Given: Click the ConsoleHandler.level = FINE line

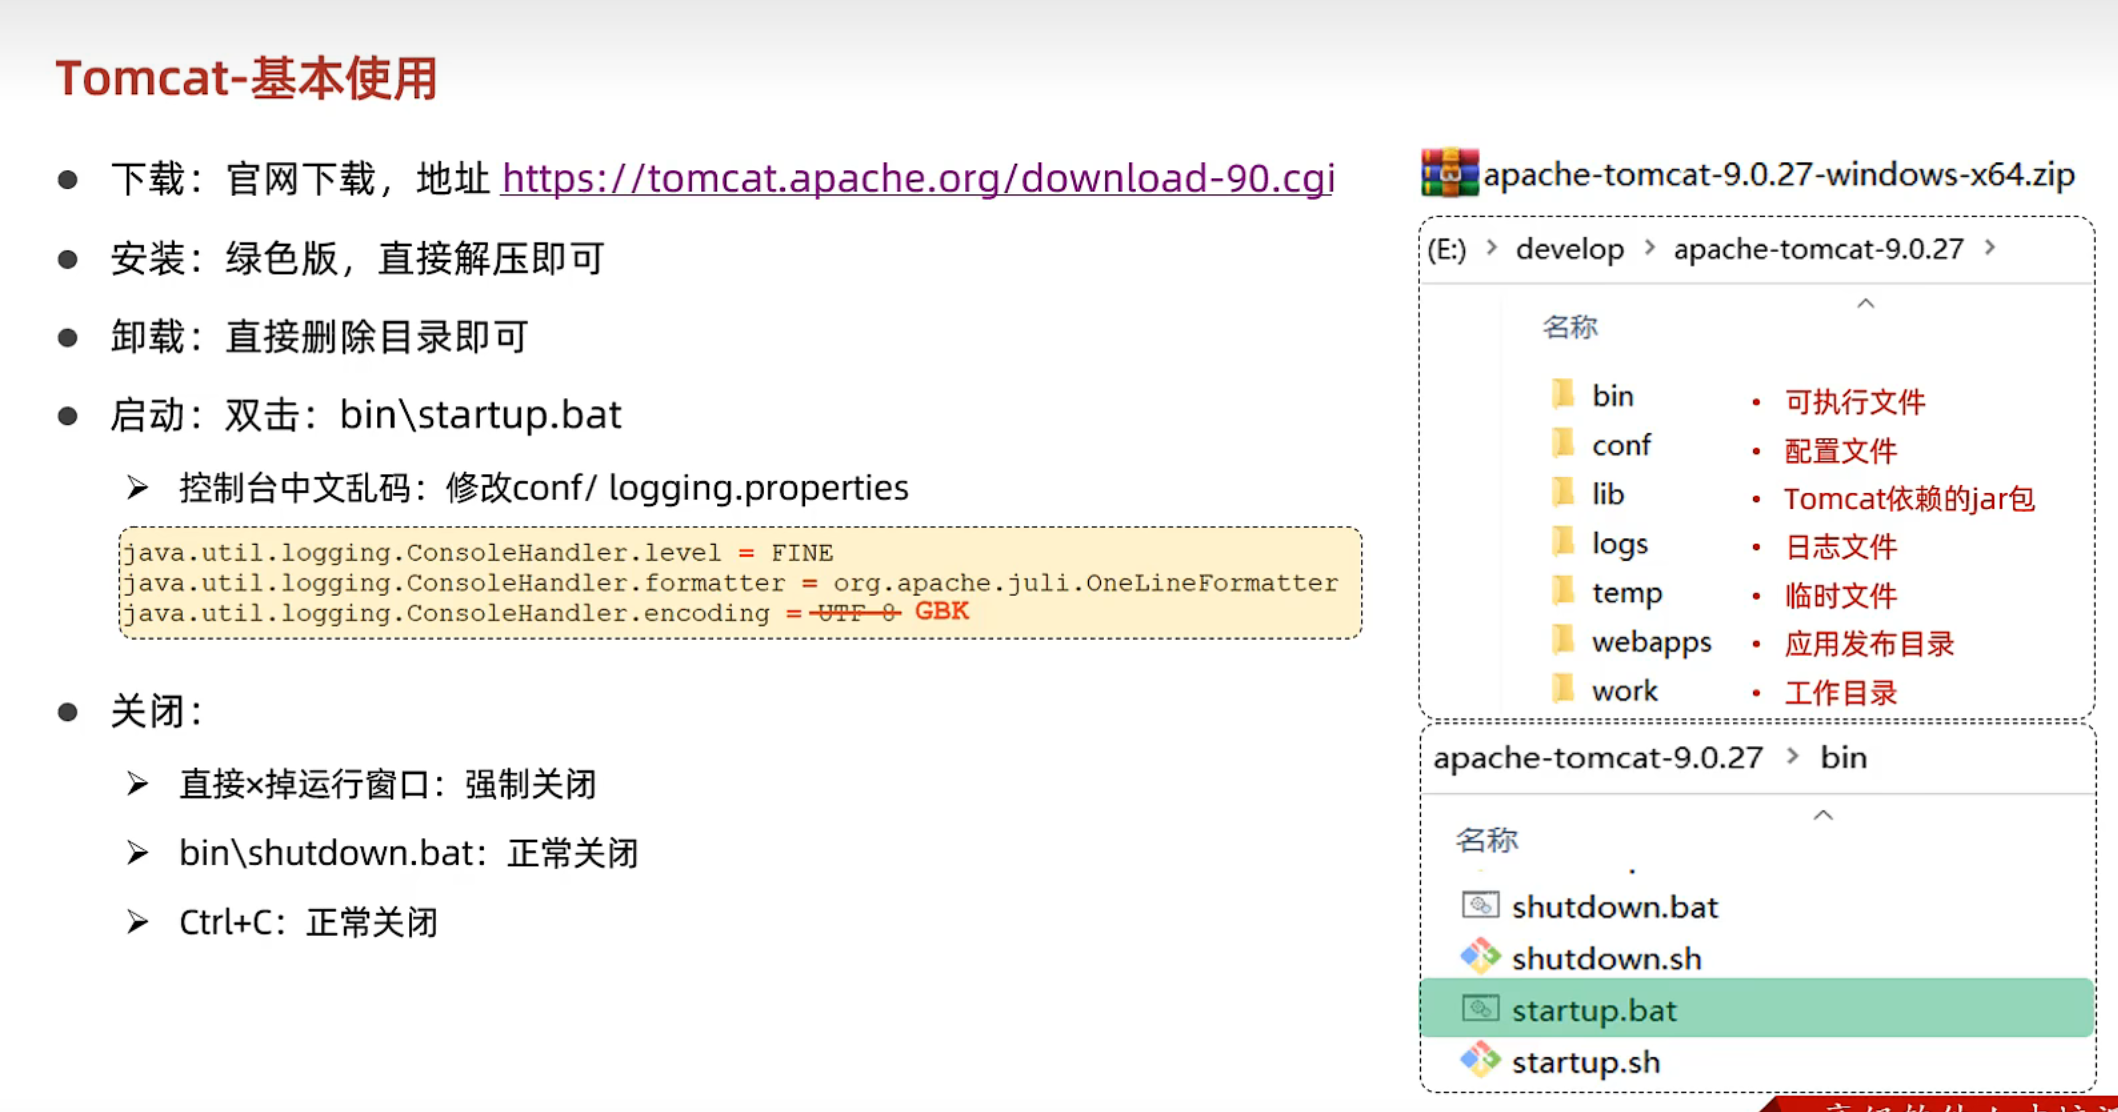Looking at the screenshot, I should click(x=478, y=553).
